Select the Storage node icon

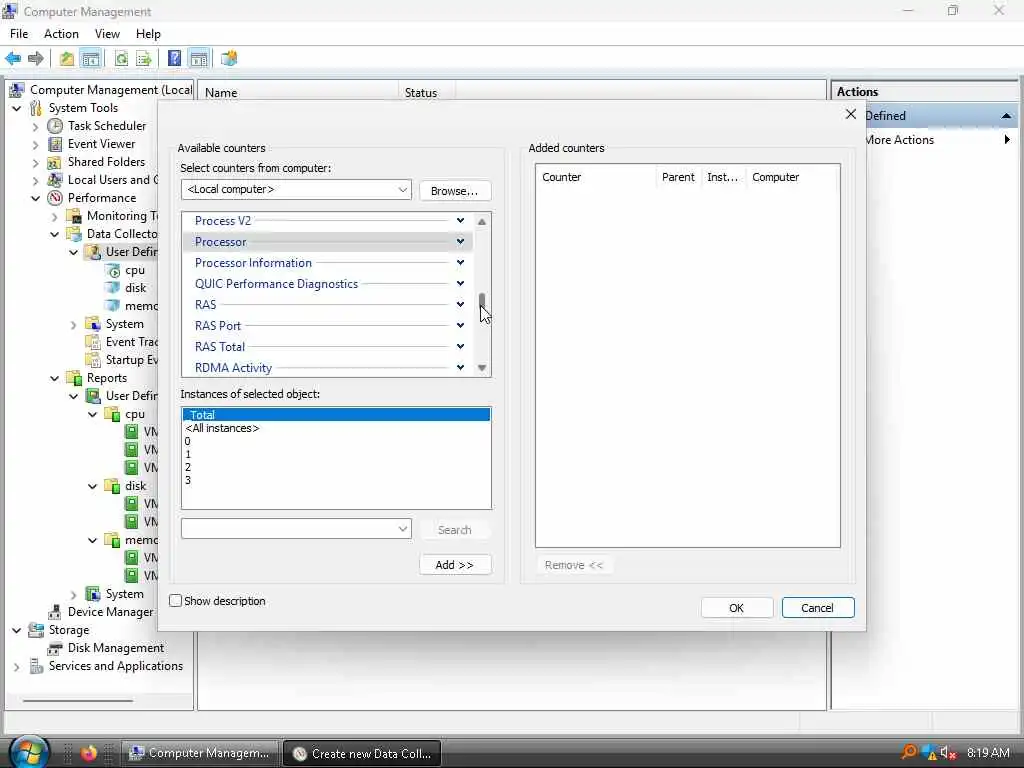pos(36,630)
